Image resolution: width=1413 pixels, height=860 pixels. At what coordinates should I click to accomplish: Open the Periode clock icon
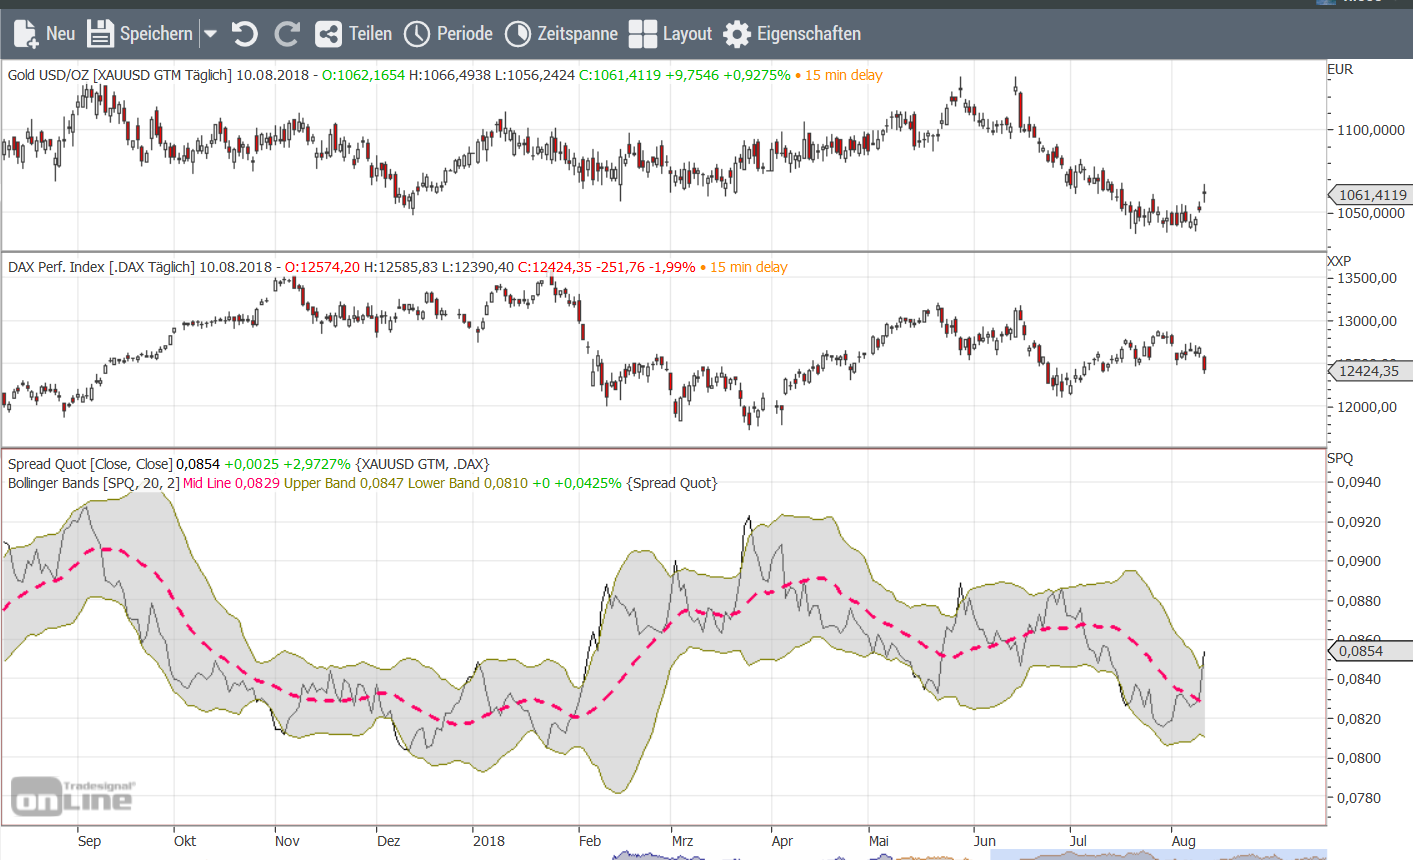[416, 34]
